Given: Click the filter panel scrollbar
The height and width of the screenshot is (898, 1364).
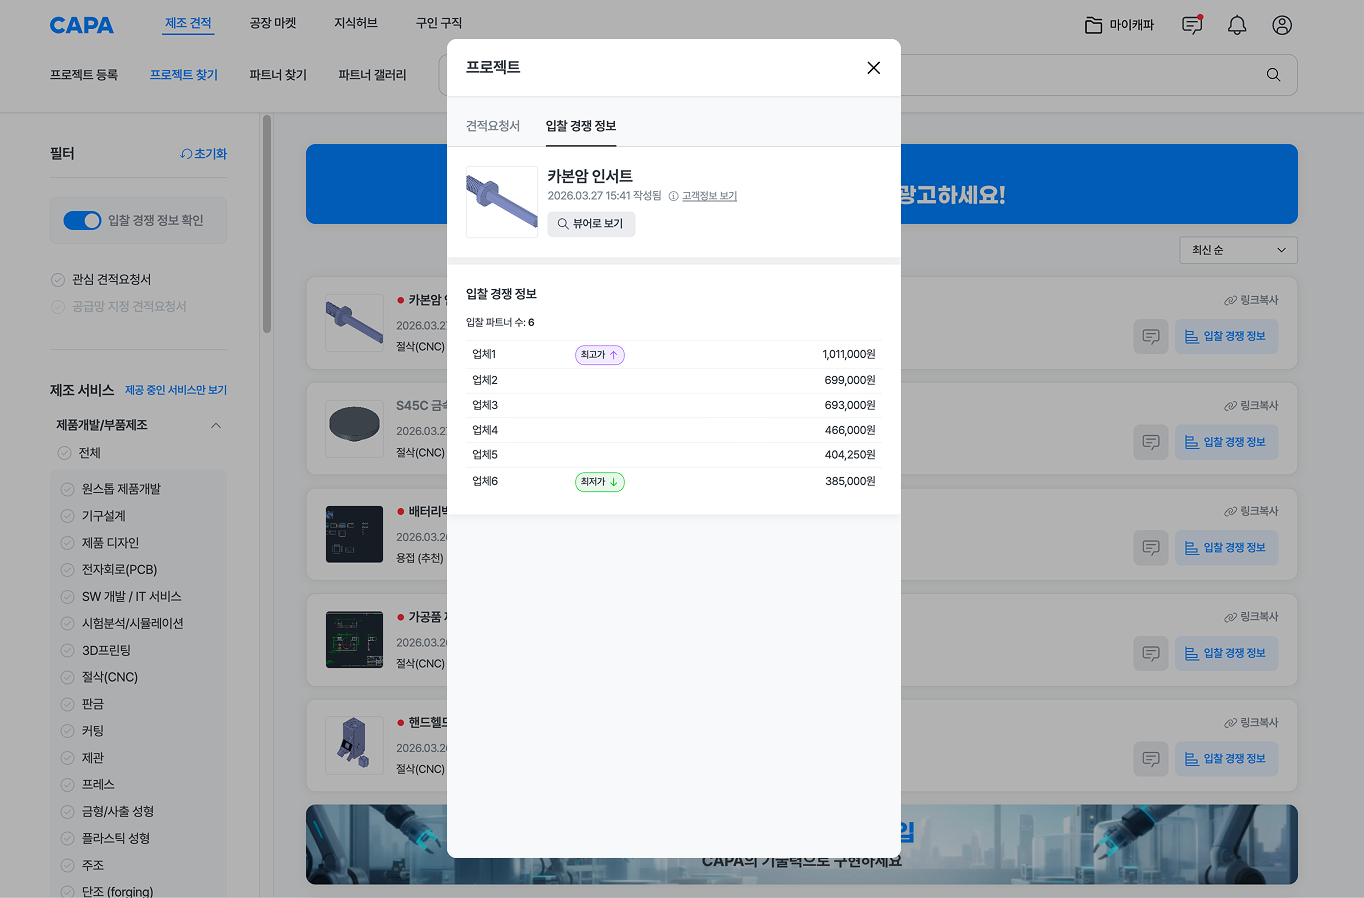Looking at the screenshot, I should (266, 225).
